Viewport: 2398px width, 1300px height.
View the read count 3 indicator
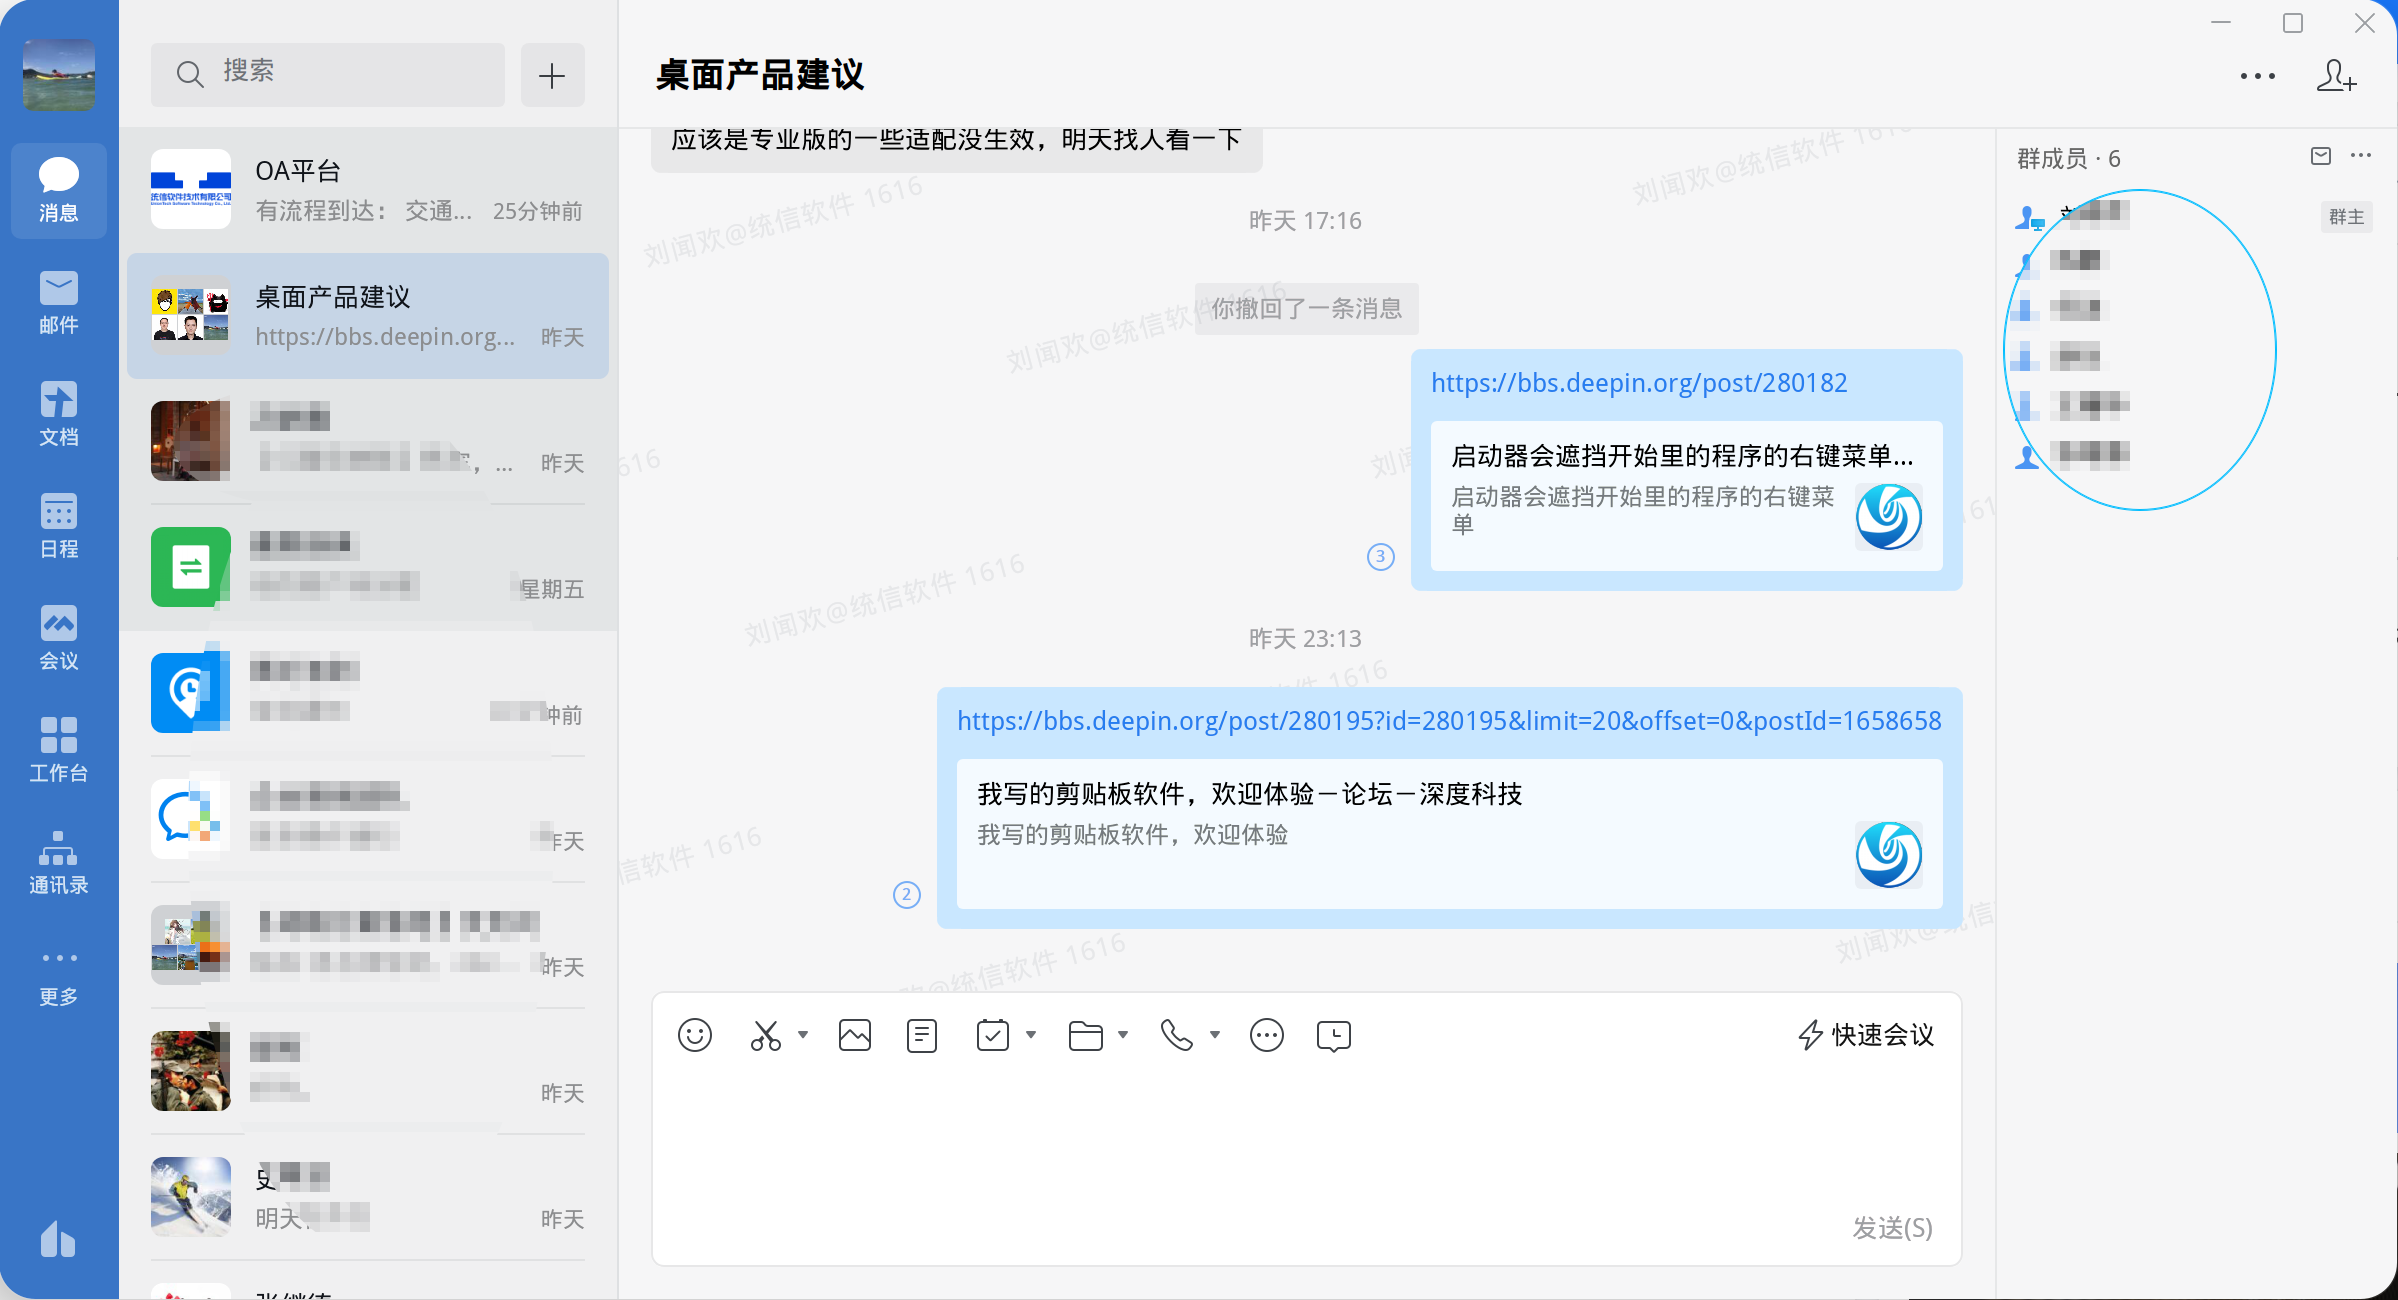coord(1381,557)
